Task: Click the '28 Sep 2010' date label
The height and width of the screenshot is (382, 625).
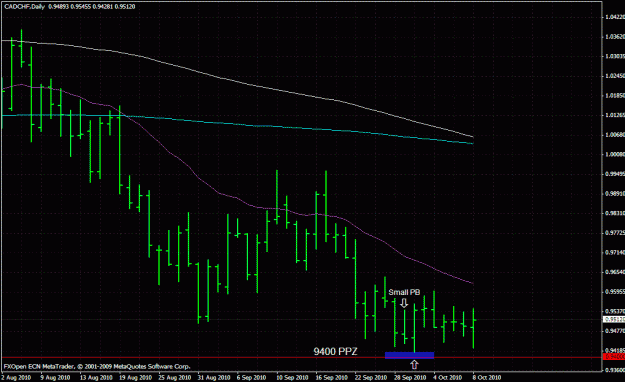Action: point(410,377)
